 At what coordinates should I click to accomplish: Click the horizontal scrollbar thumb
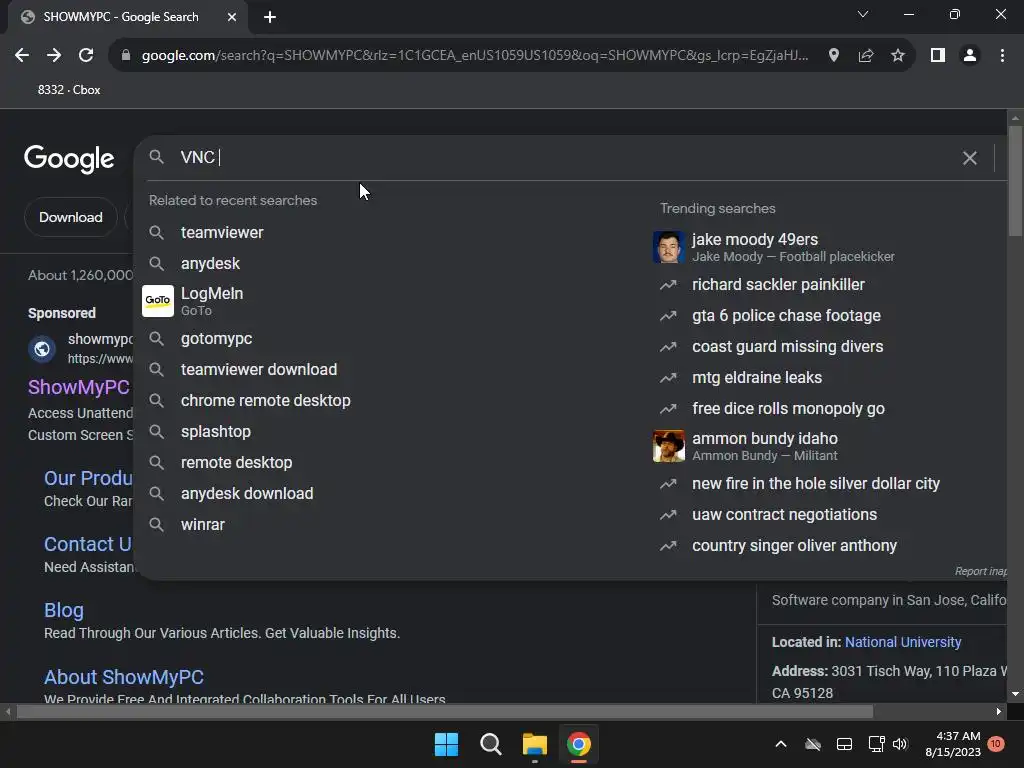click(445, 711)
